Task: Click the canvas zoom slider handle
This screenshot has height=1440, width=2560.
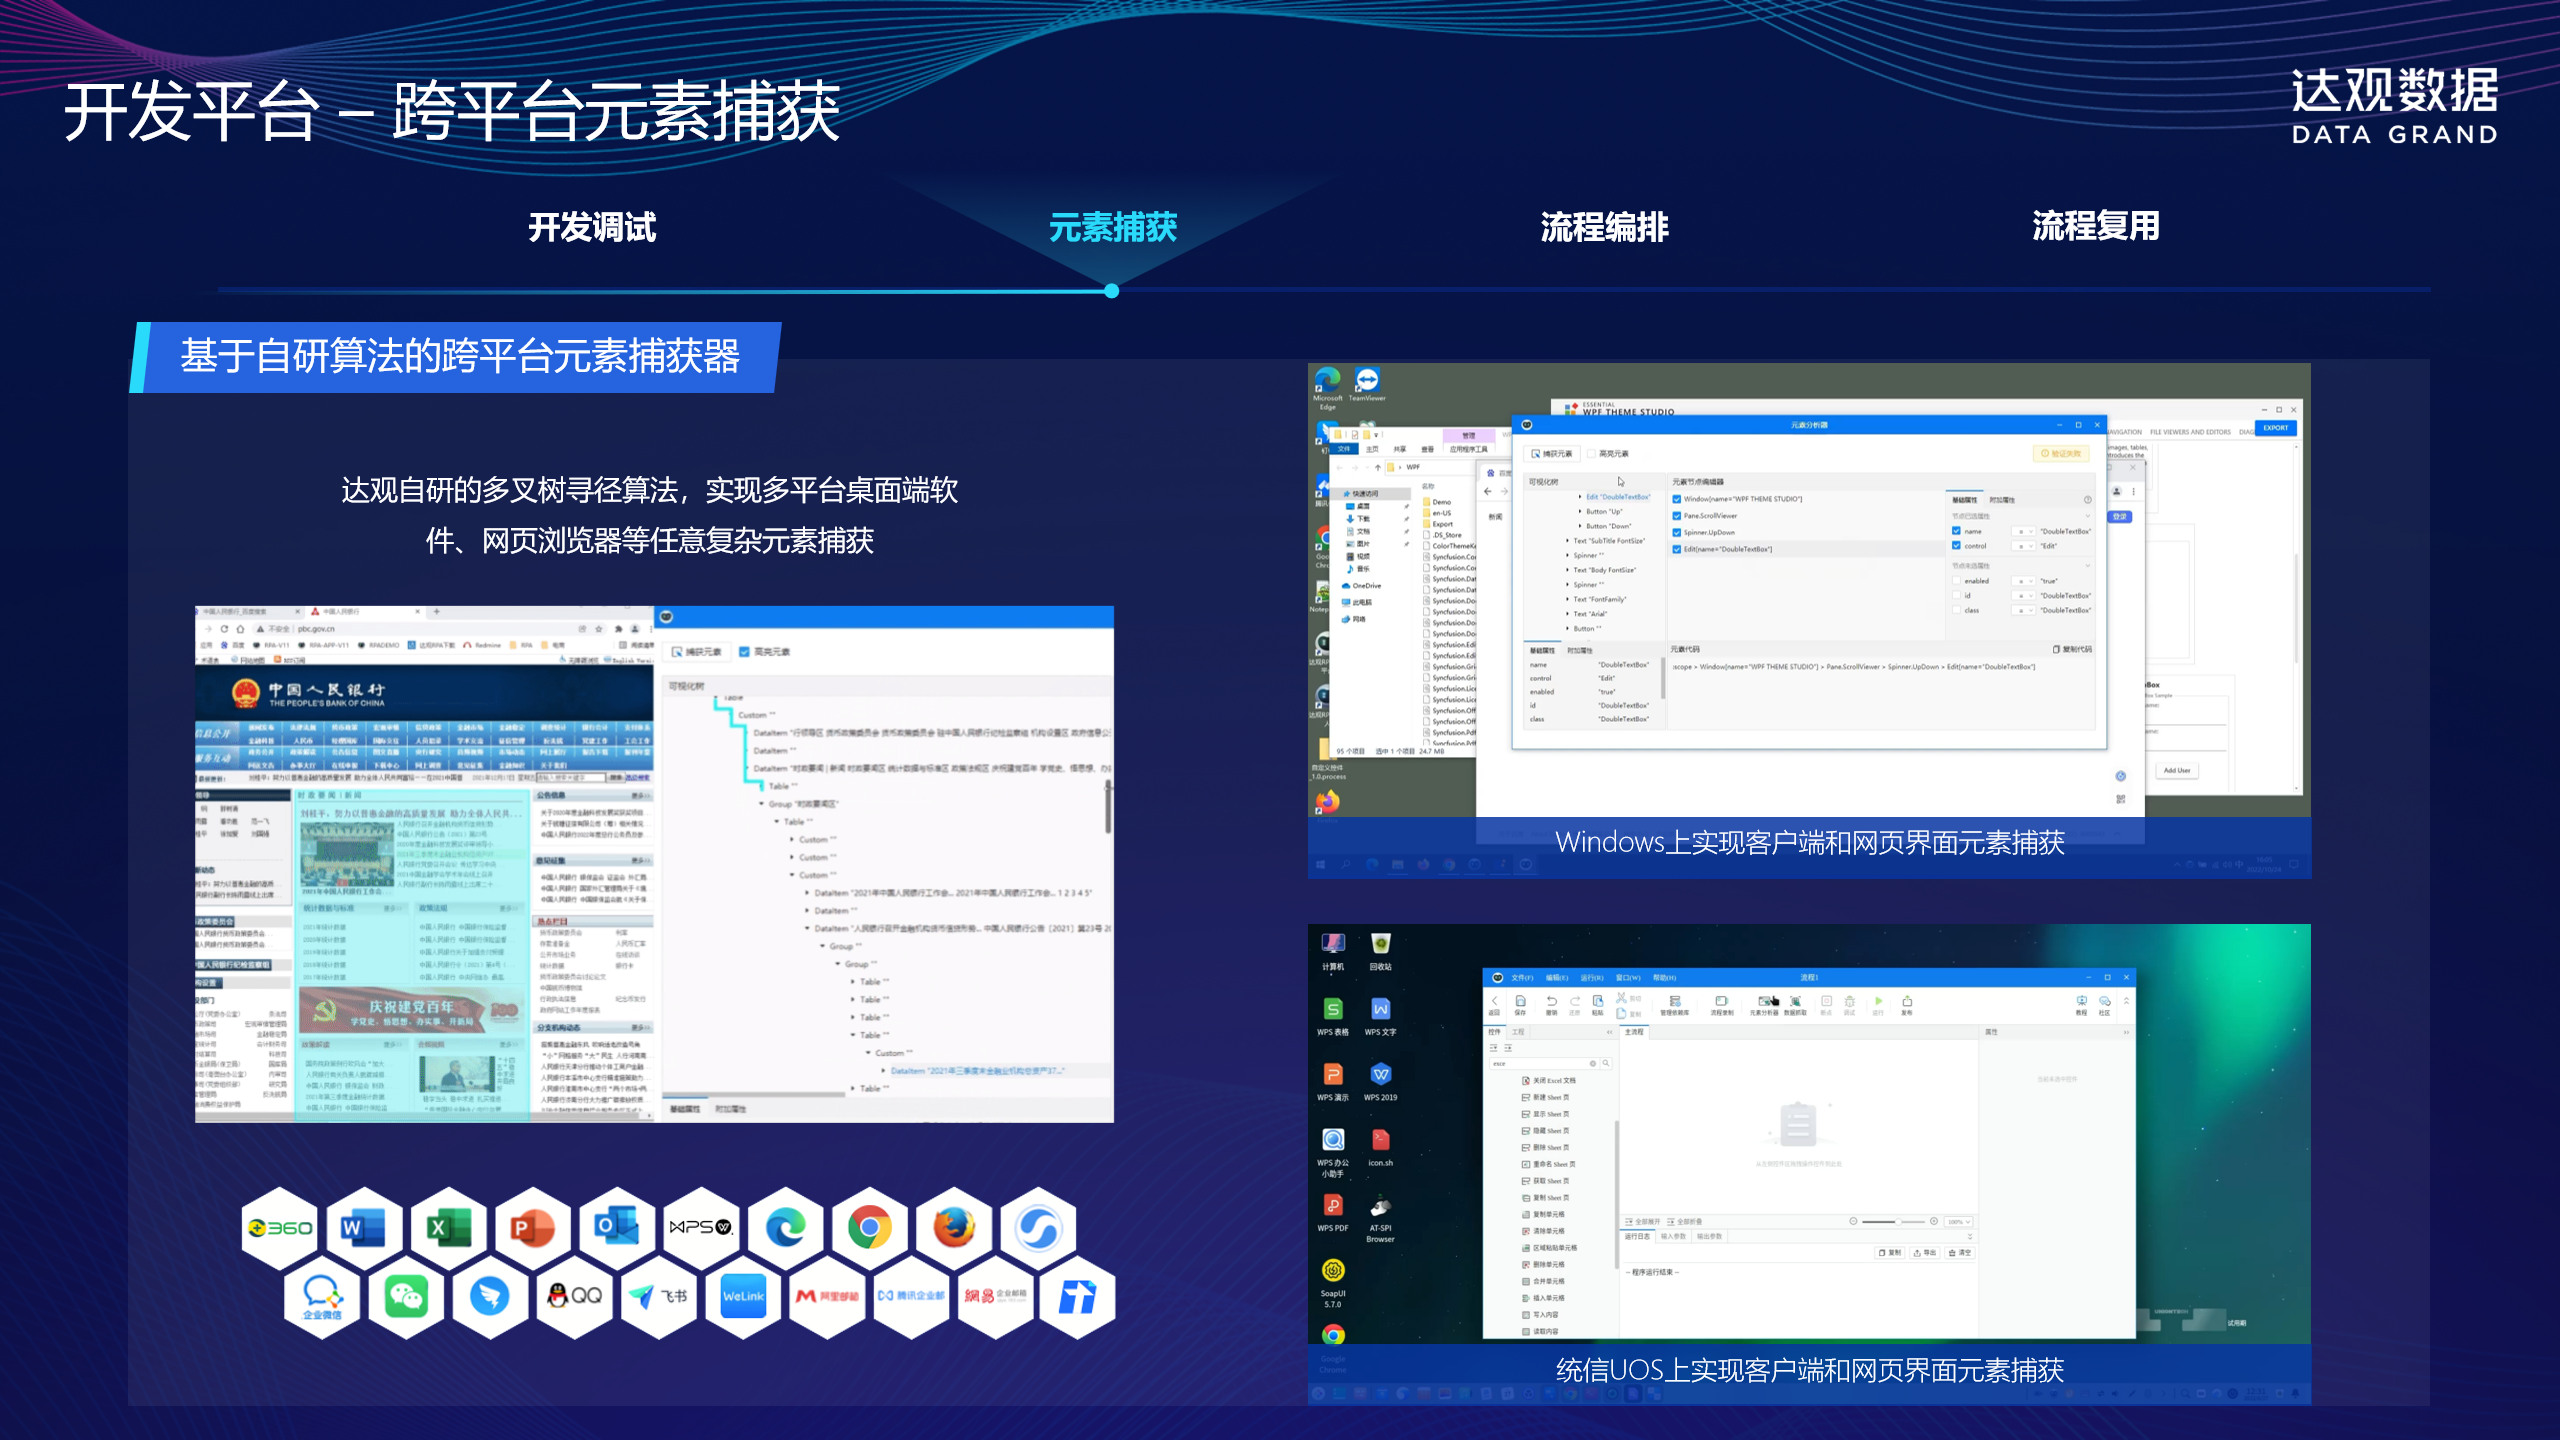Action: [x=1899, y=1222]
